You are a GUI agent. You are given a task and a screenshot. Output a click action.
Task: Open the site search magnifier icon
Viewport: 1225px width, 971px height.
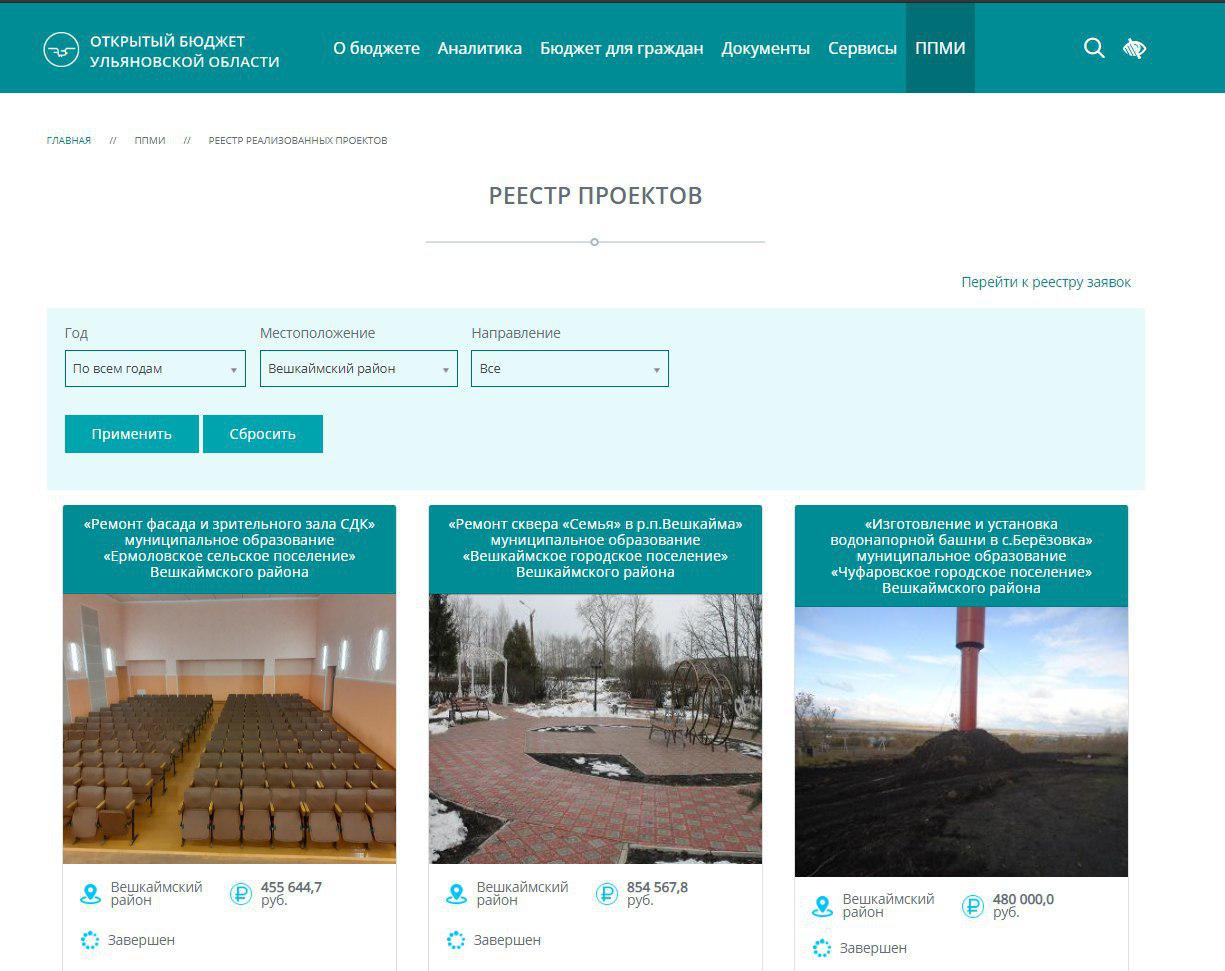pos(1094,48)
